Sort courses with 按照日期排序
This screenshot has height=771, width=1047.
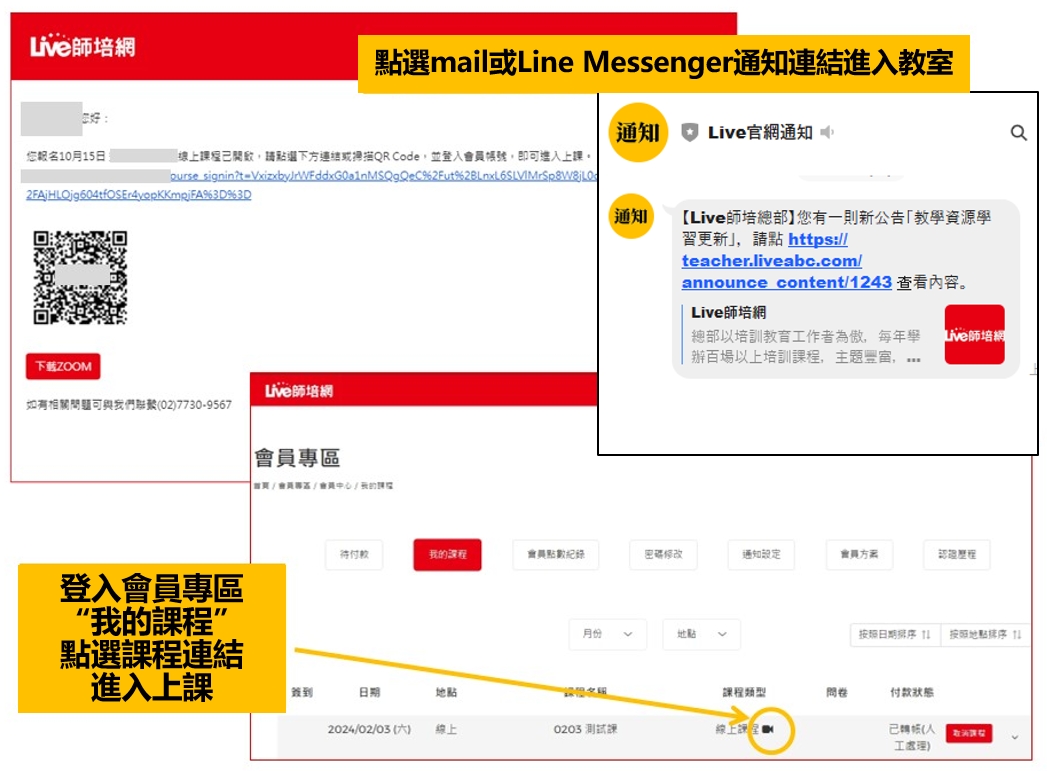(x=895, y=634)
